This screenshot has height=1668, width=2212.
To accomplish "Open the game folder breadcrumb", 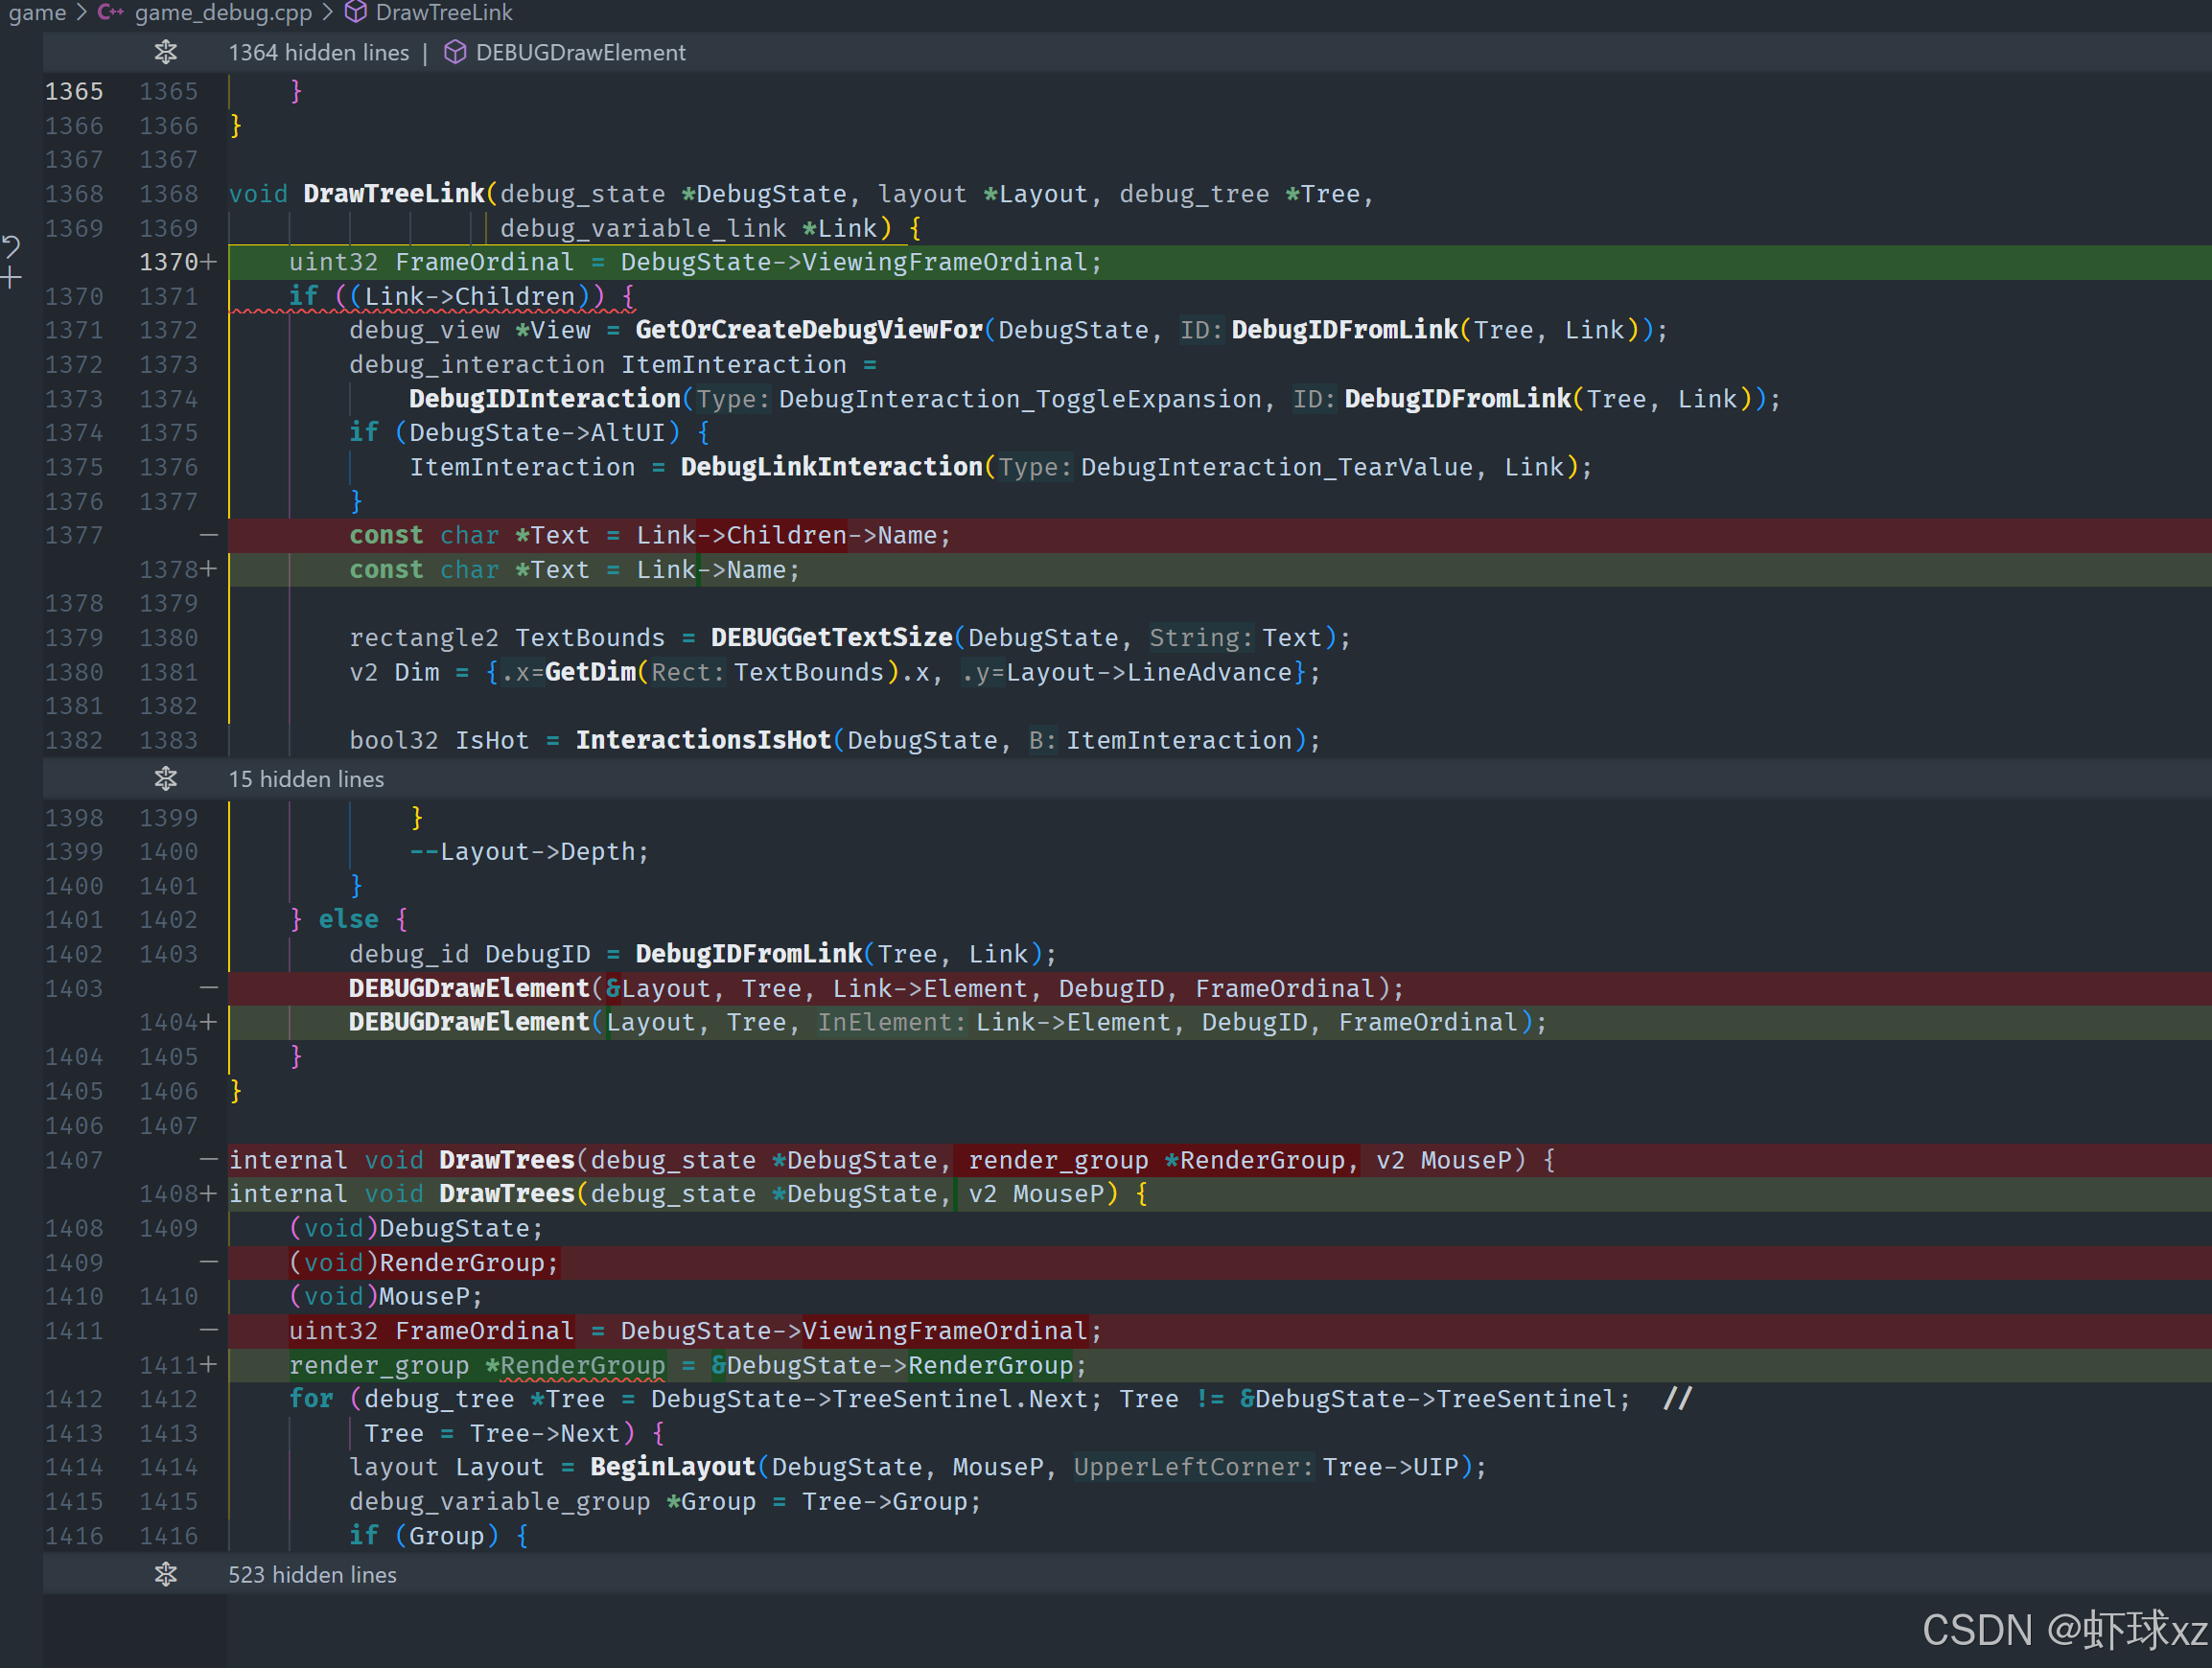I will [37, 12].
